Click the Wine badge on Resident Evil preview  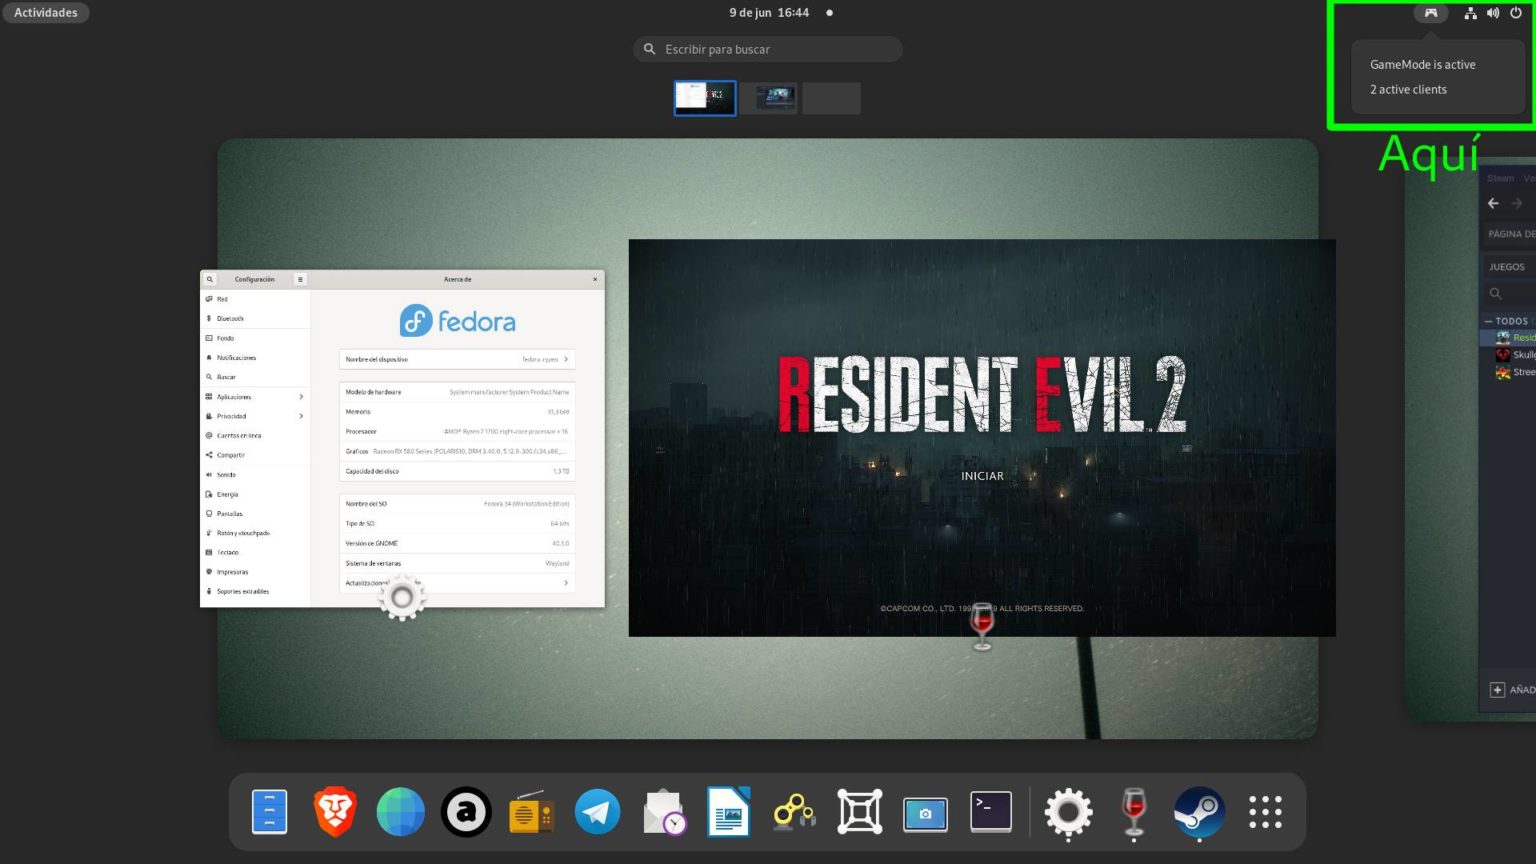point(982,627)
